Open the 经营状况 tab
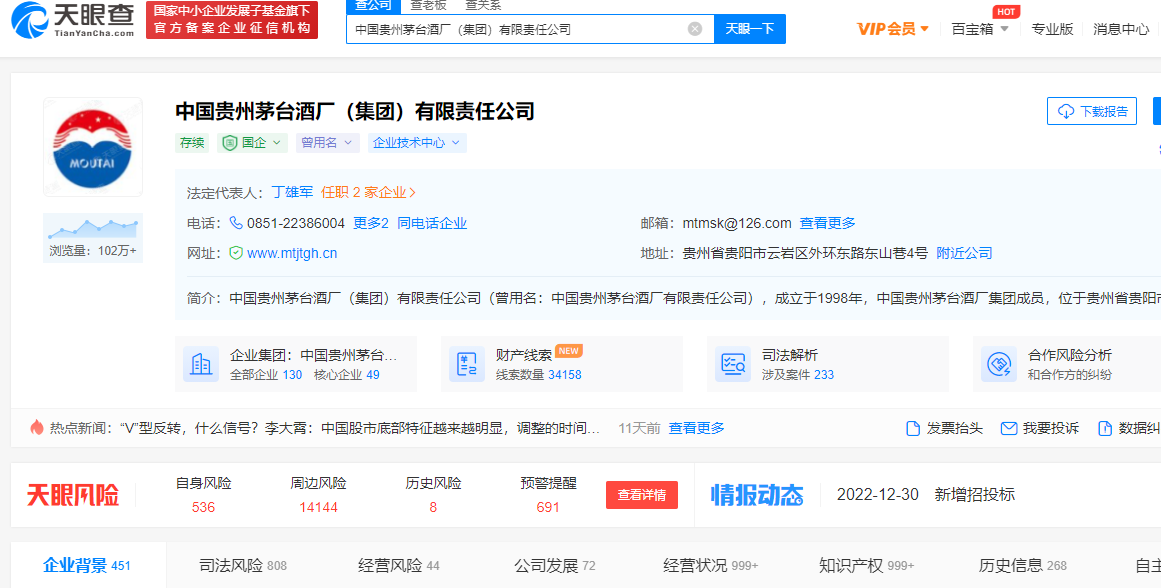The image size is (1161, 588). [x=711, y=566]
